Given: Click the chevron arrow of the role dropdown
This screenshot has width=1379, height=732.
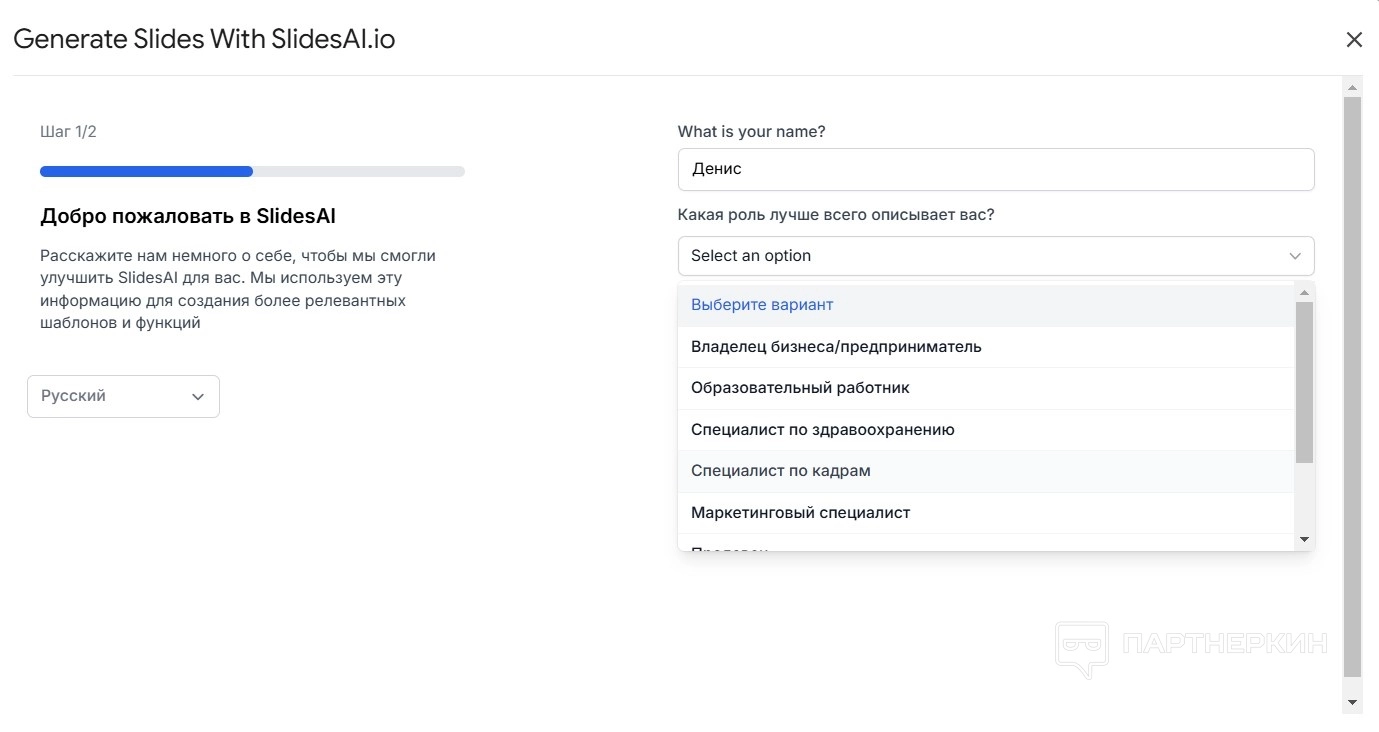Looking at the screenshot, I should point(1295,256).
